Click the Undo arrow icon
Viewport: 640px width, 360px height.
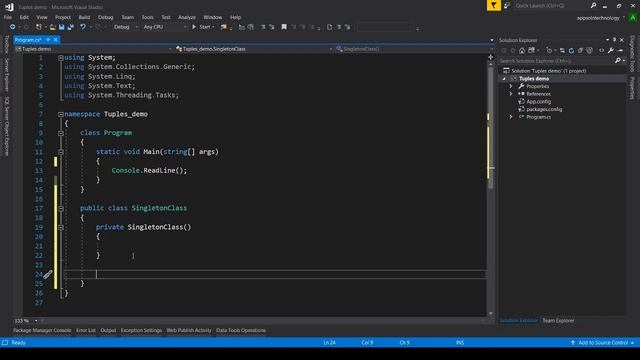click(83, 27)
